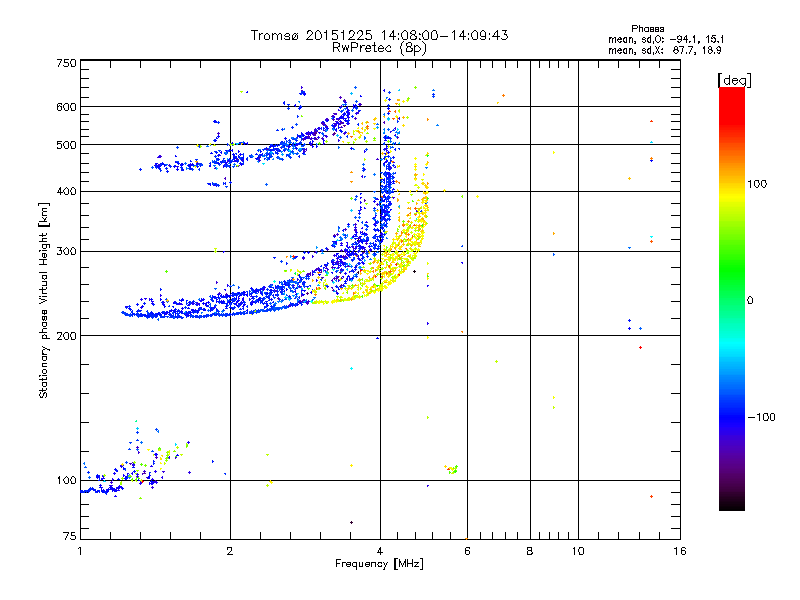Click the x-axis label '2'
Screen dimensions: 800x600
point(230,551)
